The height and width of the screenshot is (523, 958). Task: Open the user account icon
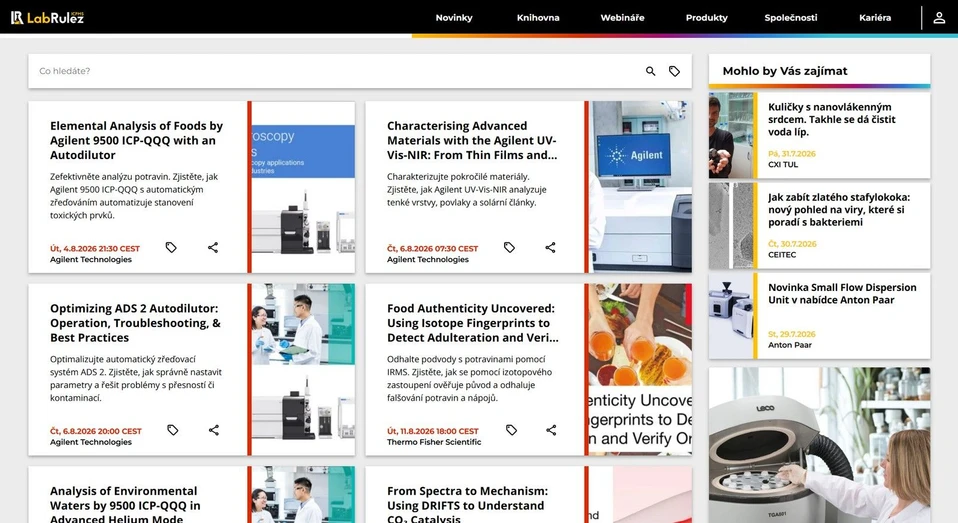click(x=939, y=18)
